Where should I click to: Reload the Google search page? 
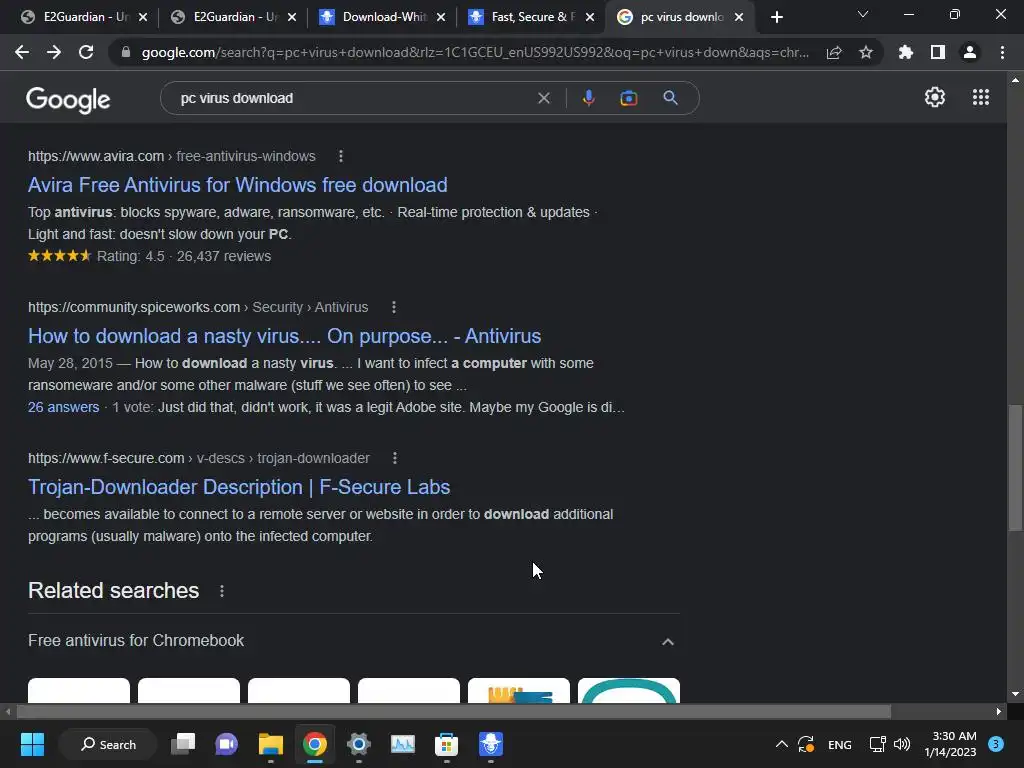click(x=86, y=52)
